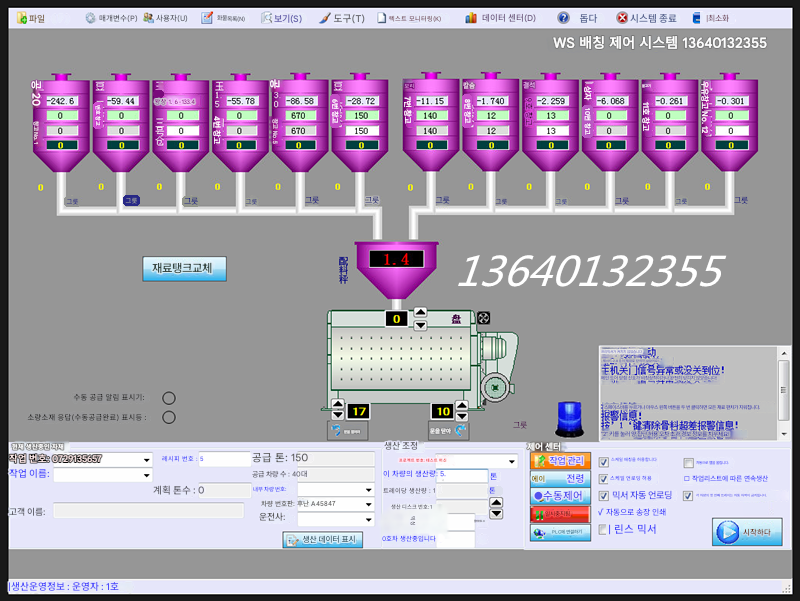Select the 수동 공급 알림 표시기 radio indicator
The height and width of the screenshot is (601, 800).
point(169,398)
